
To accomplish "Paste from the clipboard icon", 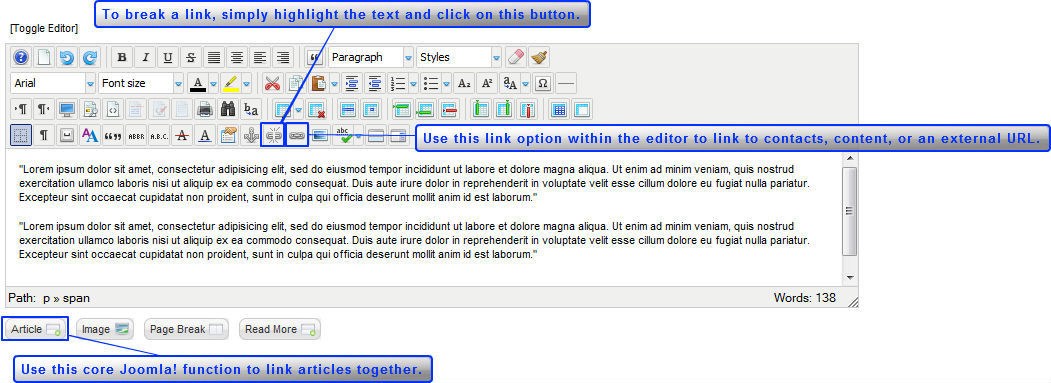I will pos(319,83).
